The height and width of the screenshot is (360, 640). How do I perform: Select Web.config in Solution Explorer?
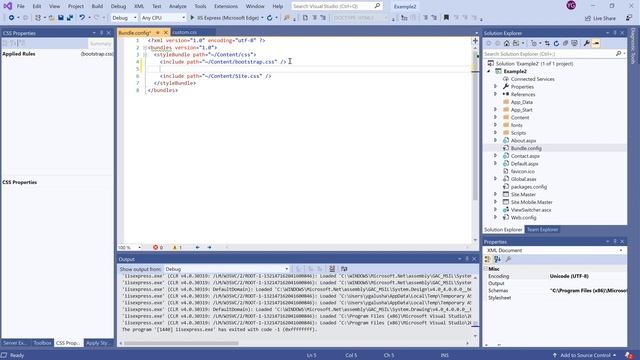tap(523, 218)
